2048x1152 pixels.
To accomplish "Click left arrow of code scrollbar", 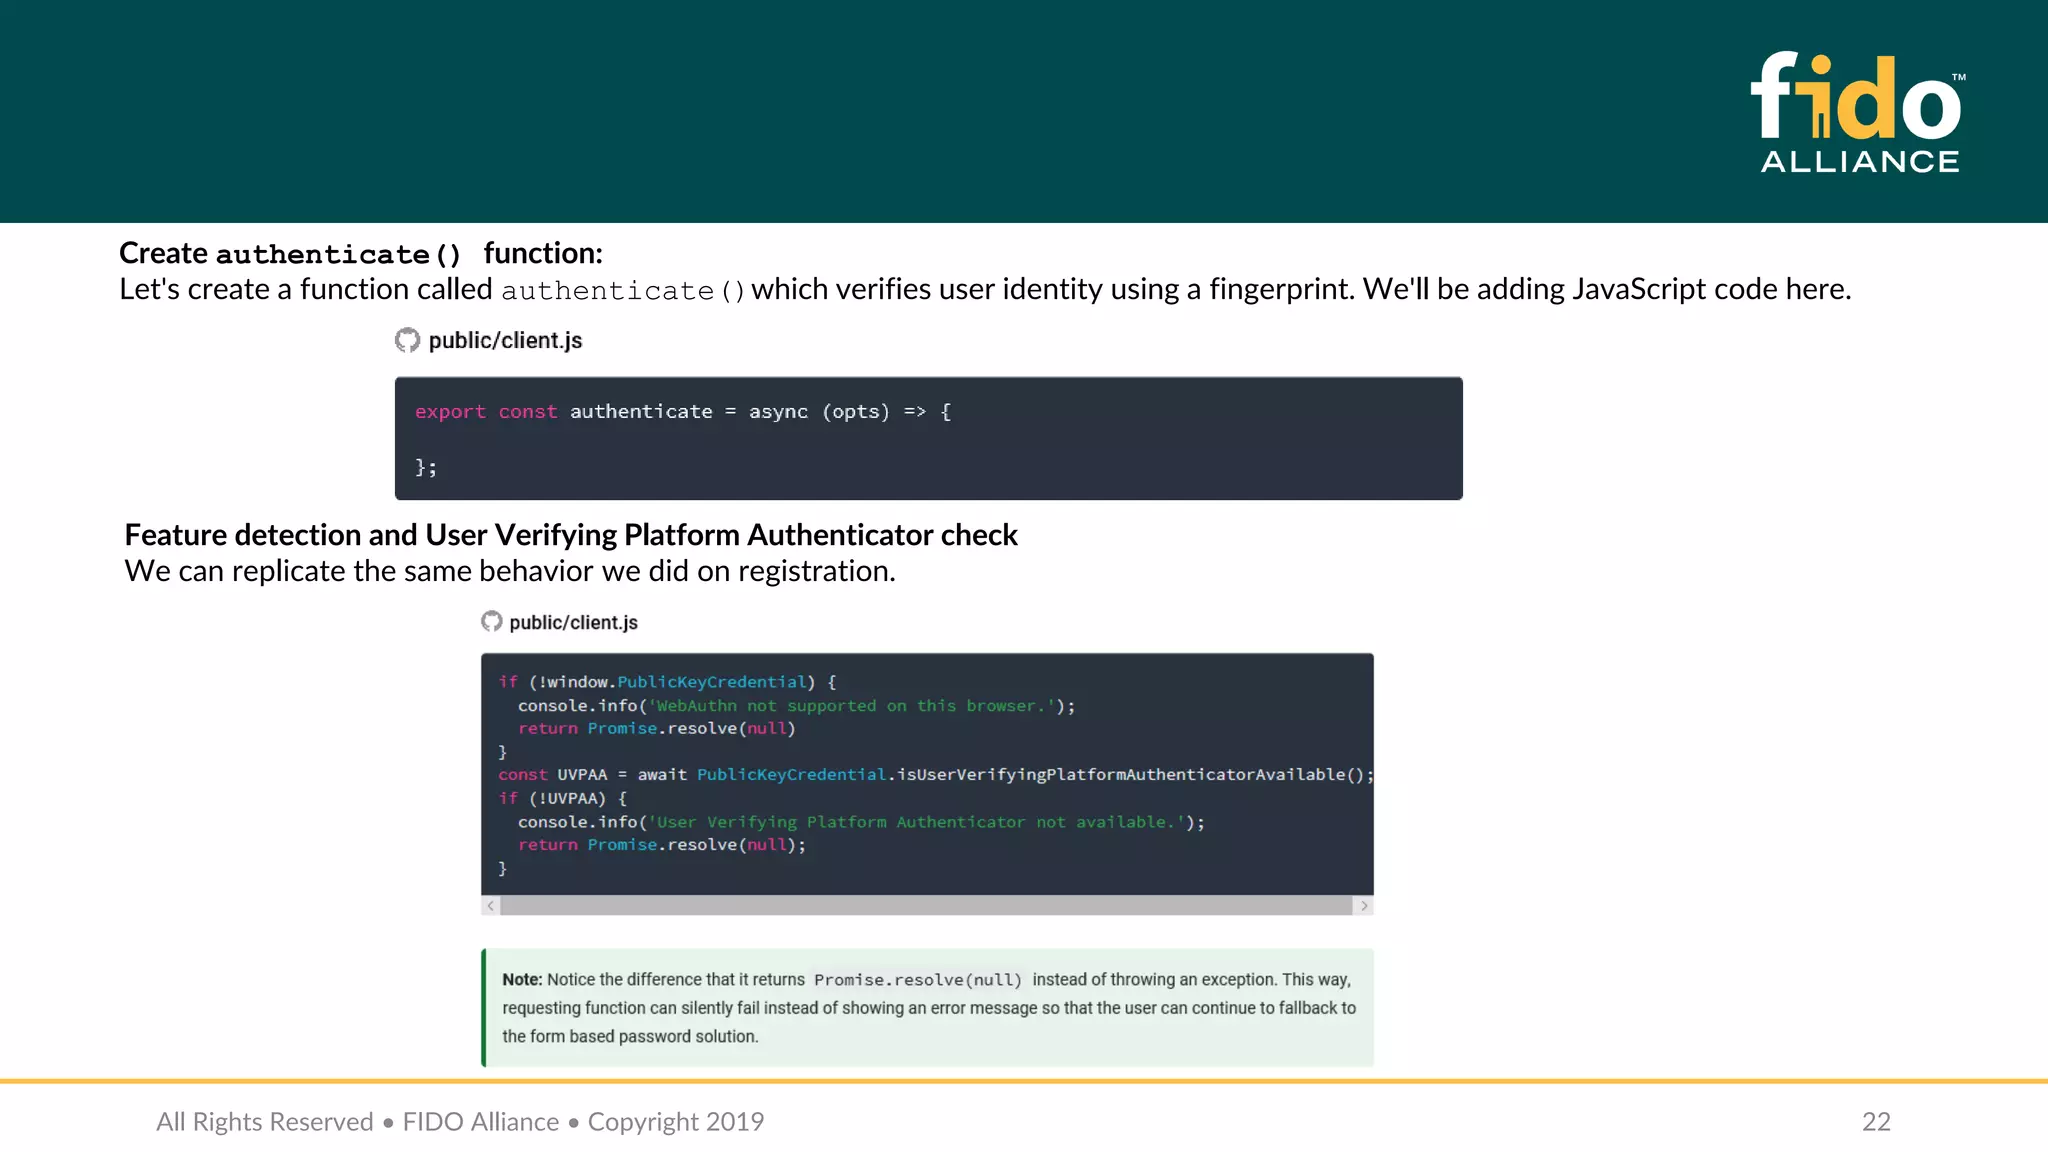I will [x=490, y=906].
